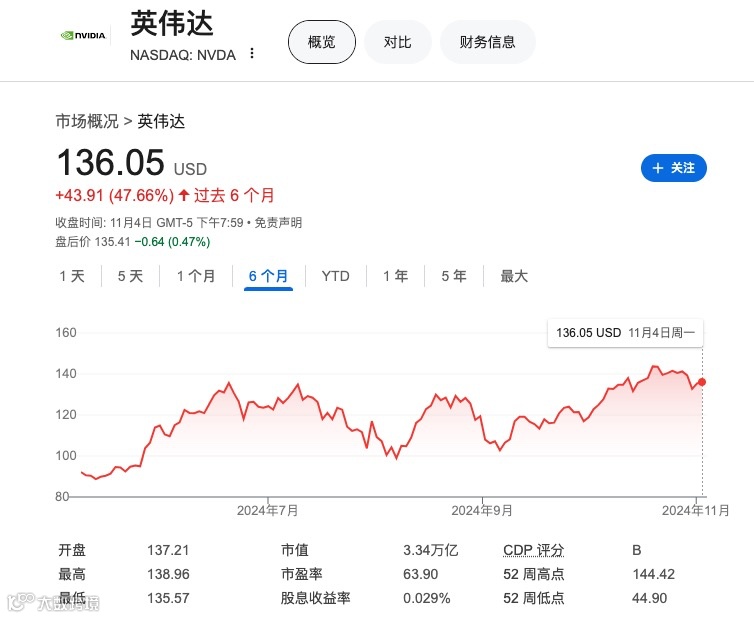
Task: Select the 5 天 time range
Action: [x=130, y=276]
